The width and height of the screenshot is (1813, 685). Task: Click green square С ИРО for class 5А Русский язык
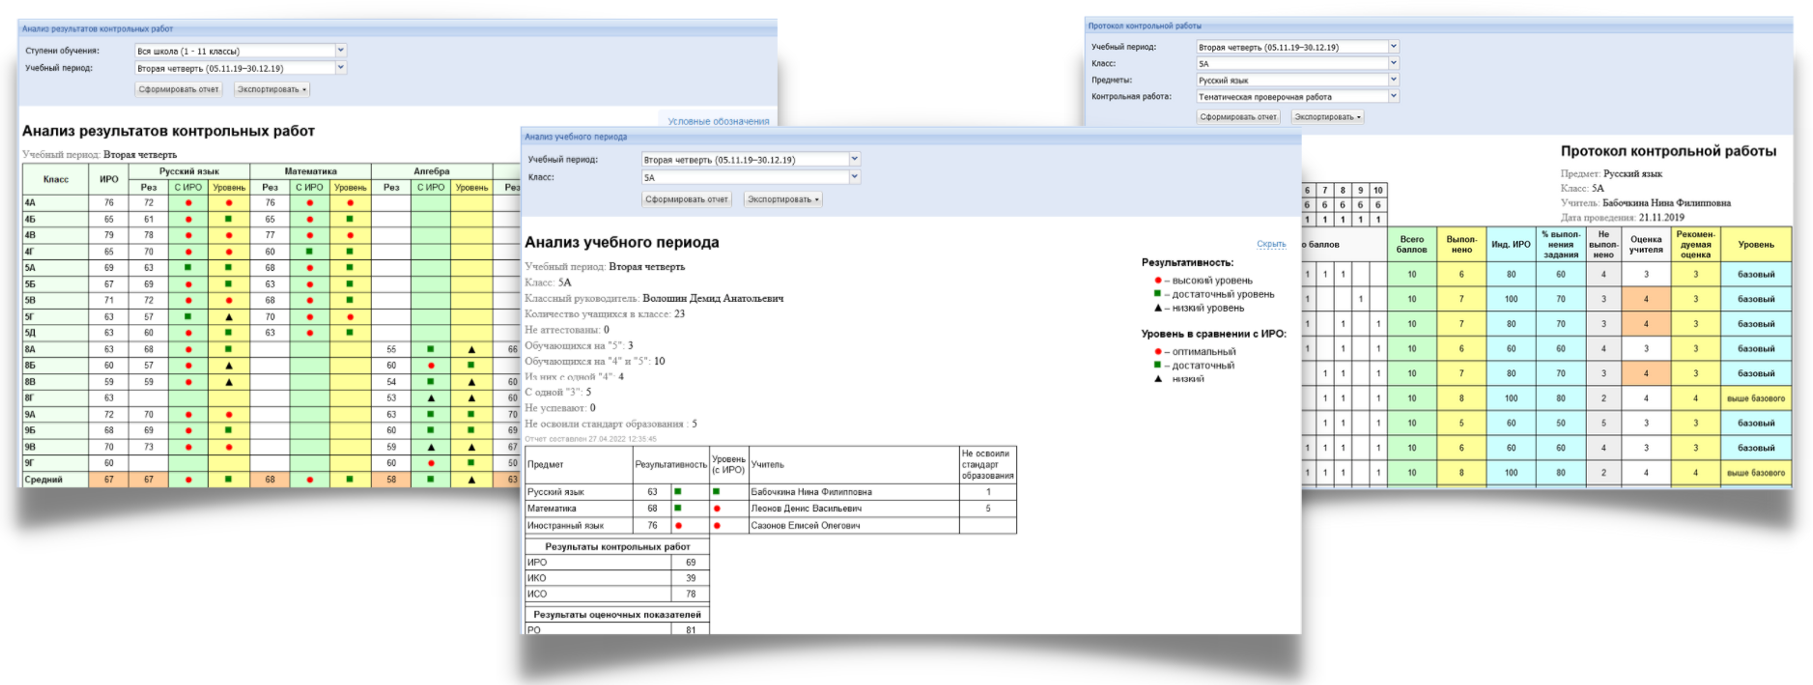click(188, 268)
